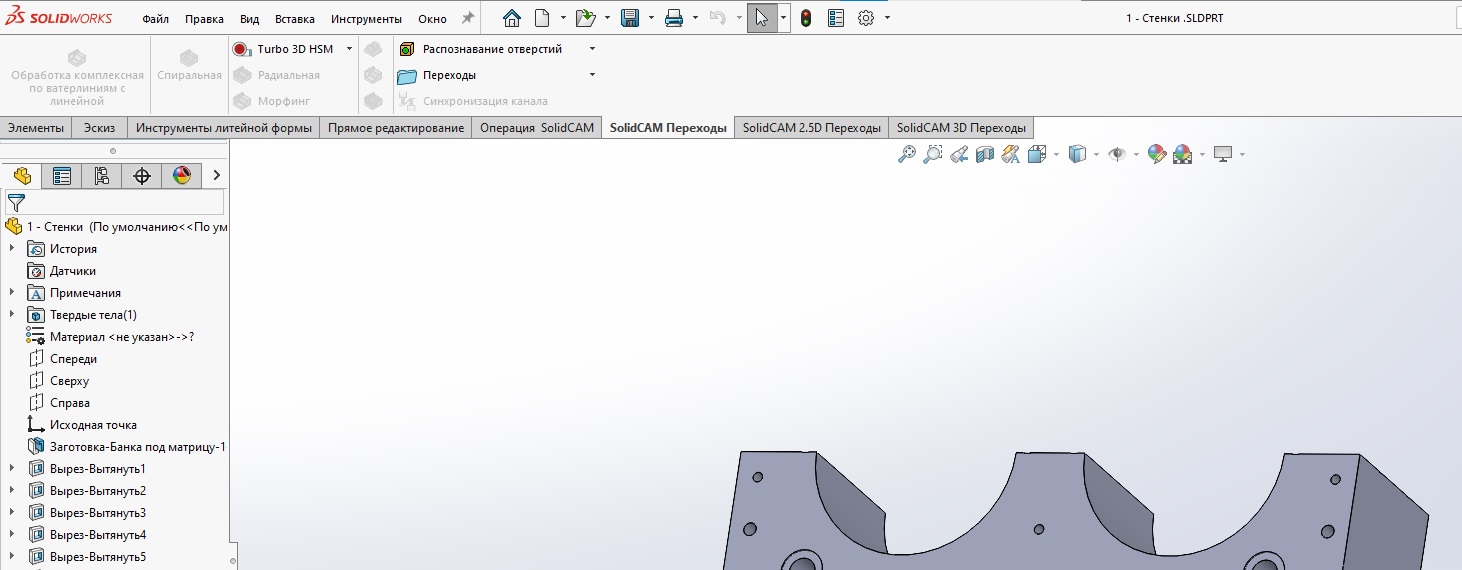
Task: Switch to Прямое редактирование tab
Action: coord(396,128)
